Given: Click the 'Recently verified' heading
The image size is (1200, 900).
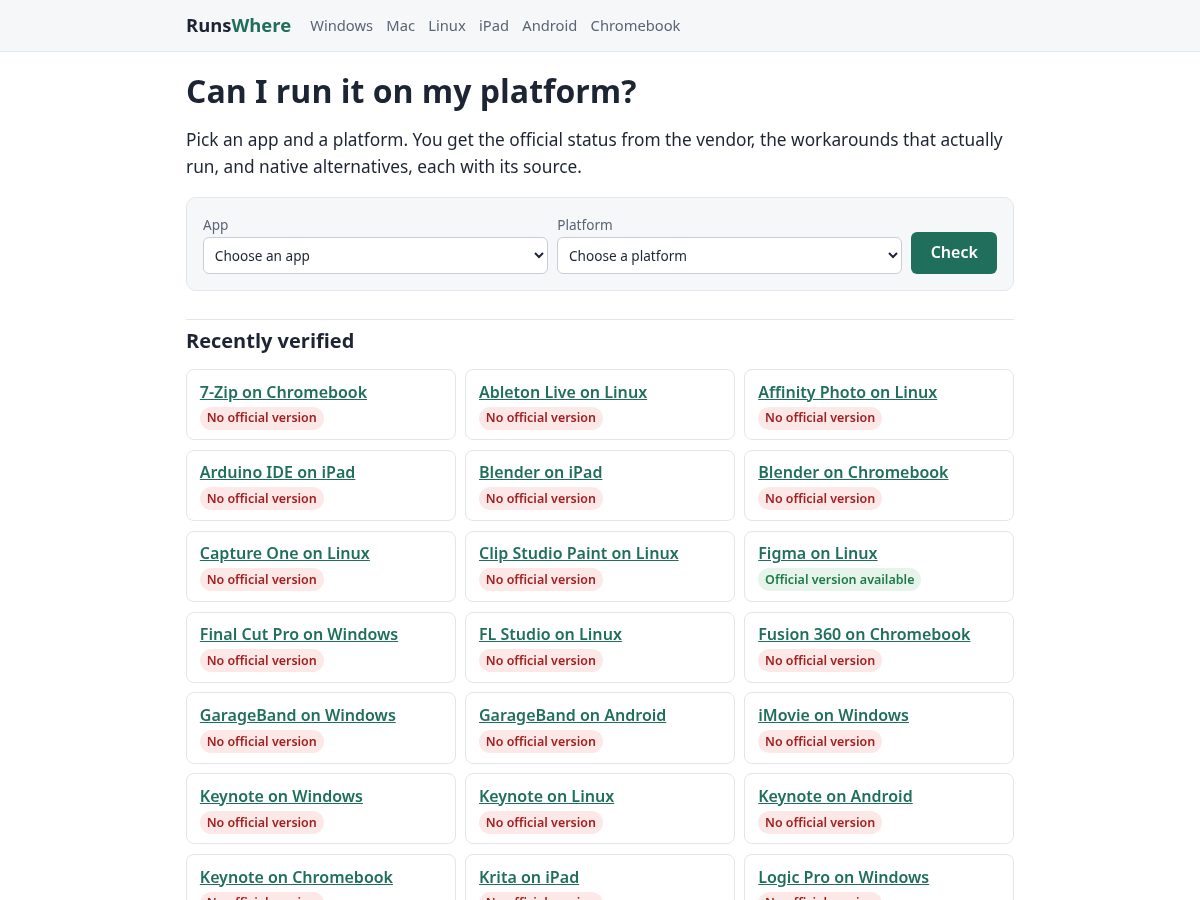Looking at the screenshot, I should click(270, 341).
